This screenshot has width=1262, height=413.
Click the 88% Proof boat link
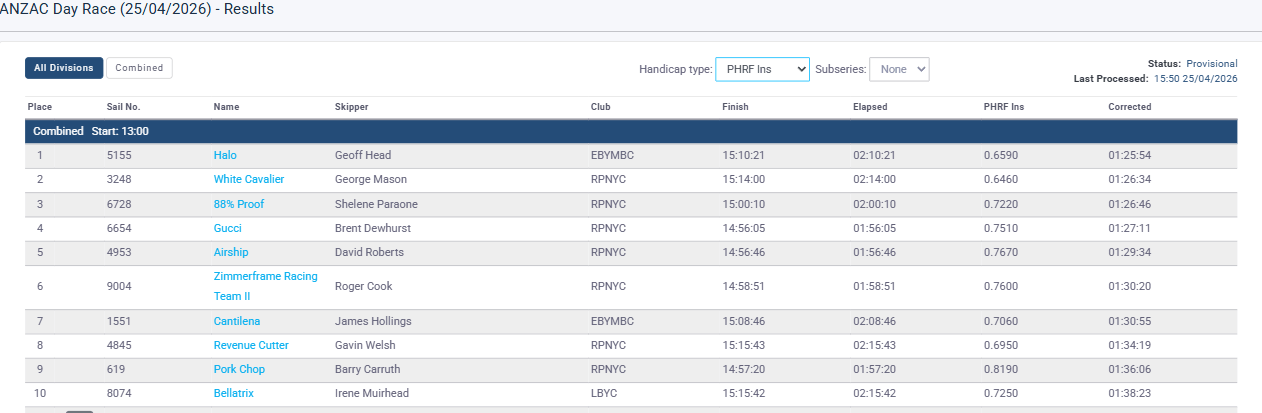tap(239, 204)
